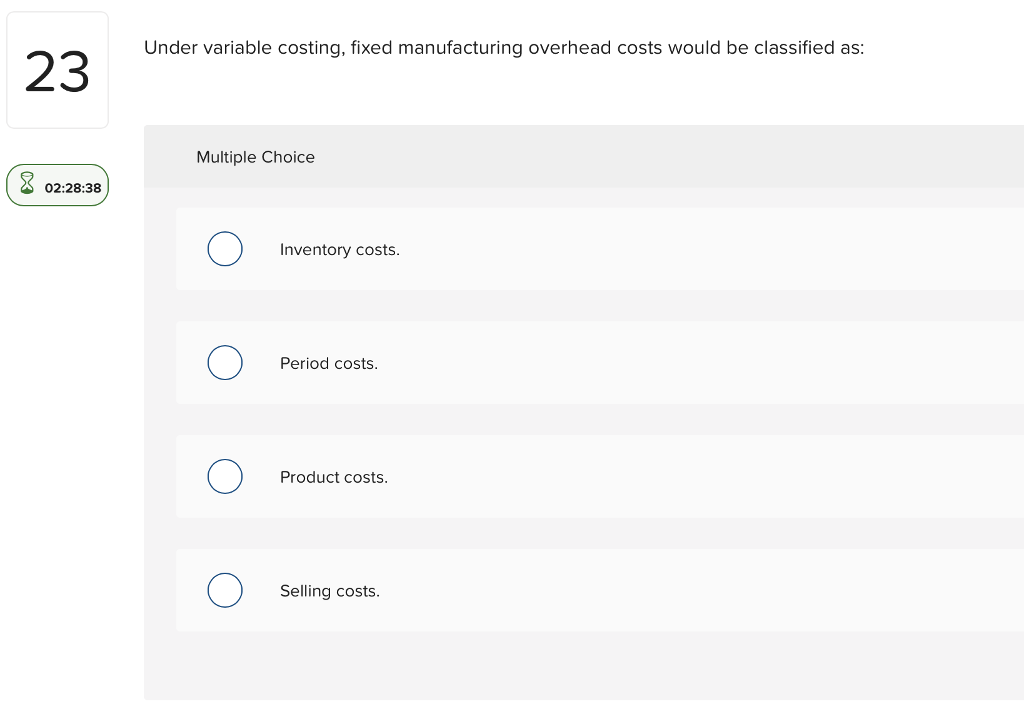The width and height of the screenshot is (1024, 704).
Task: Select the Period costs radio button
Action: coord(225,362)
